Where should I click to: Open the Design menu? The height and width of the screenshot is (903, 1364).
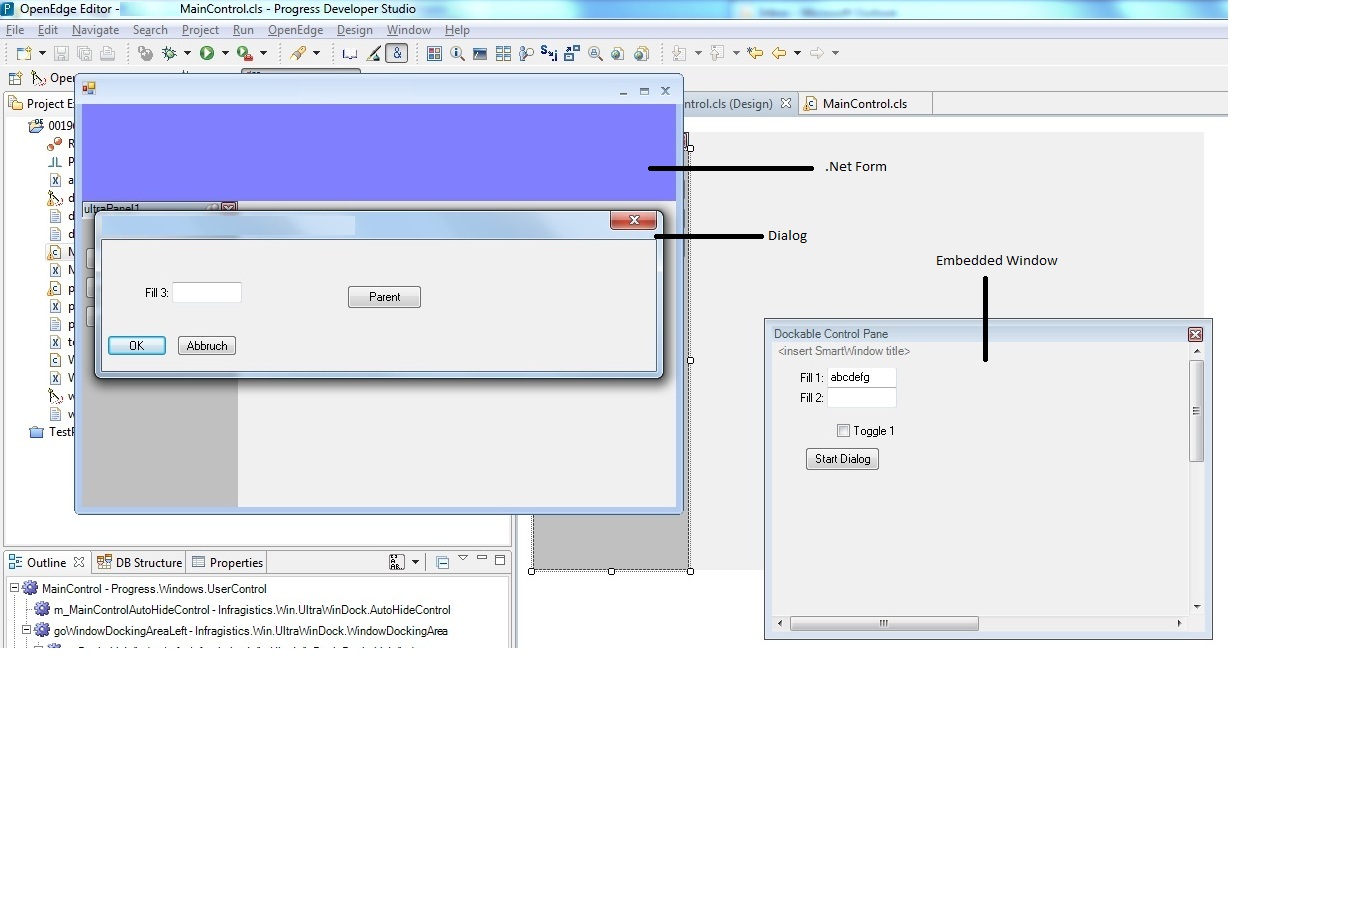354,30
